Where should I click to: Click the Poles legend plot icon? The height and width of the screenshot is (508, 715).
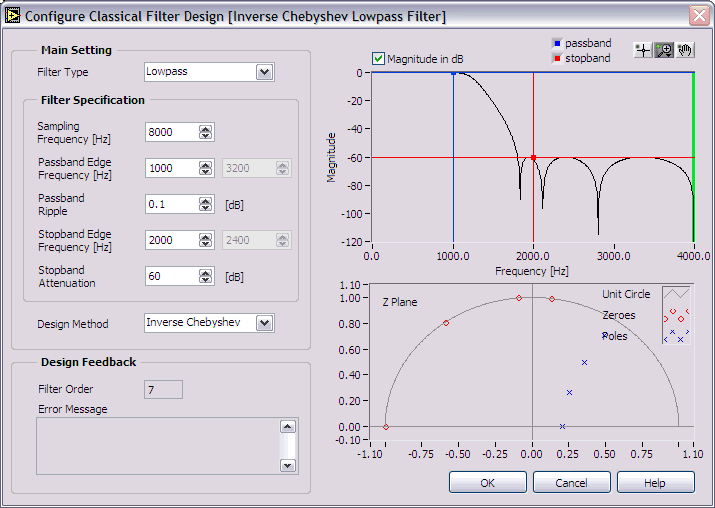tap(677, 336)
